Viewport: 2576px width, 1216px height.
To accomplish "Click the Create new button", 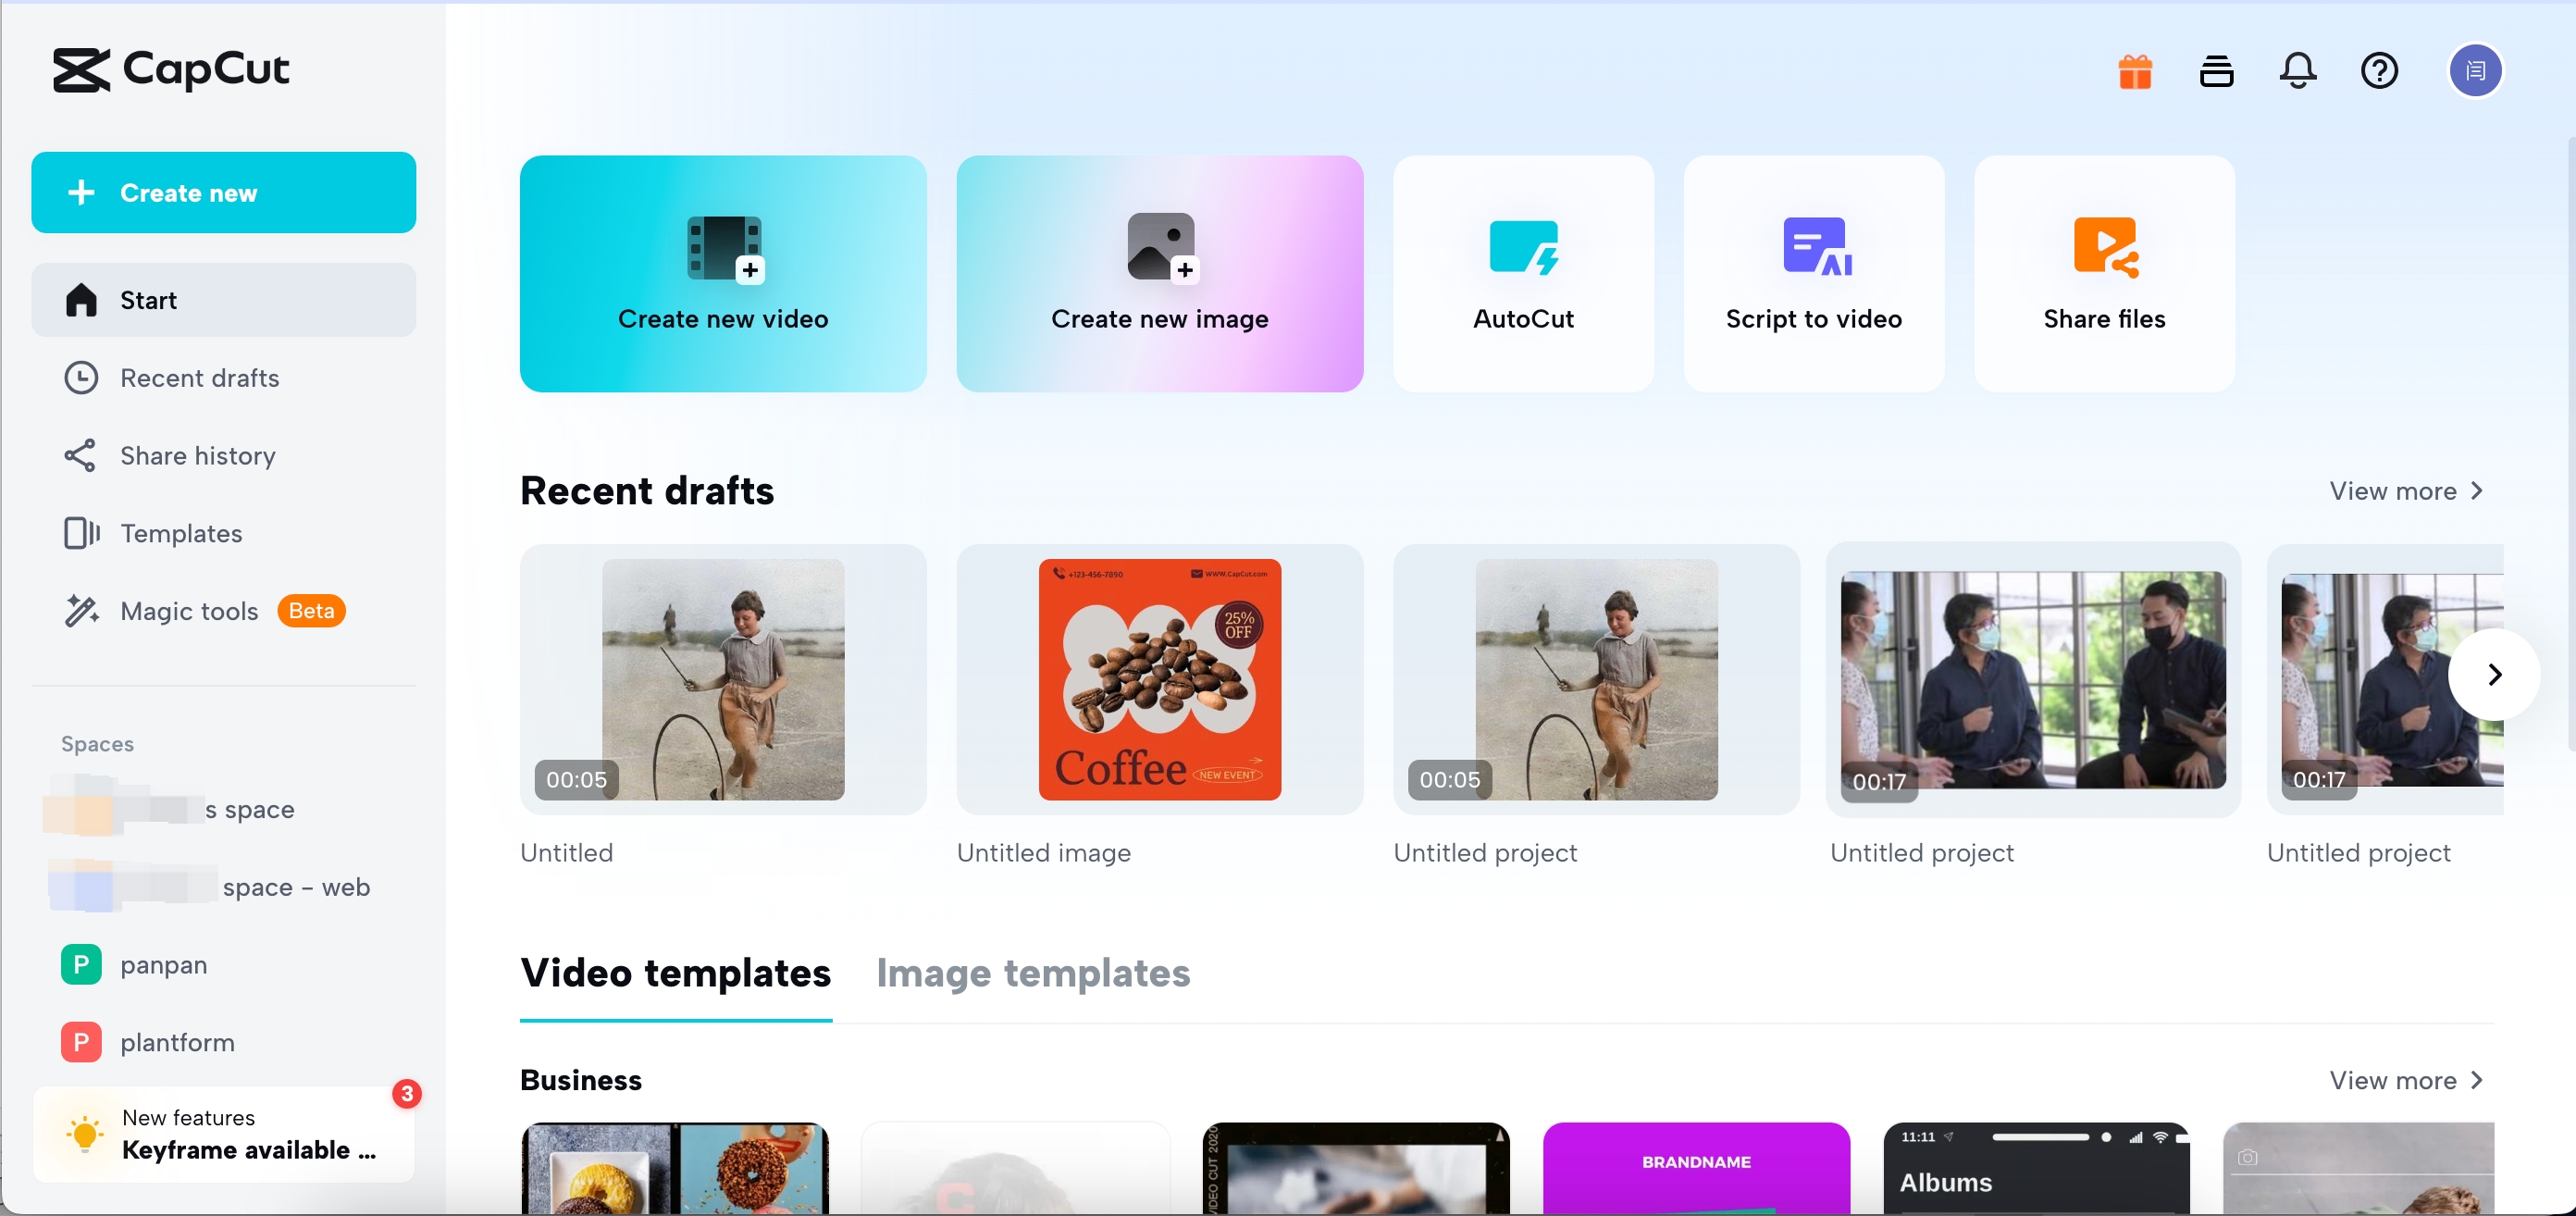I will [223, 192].
